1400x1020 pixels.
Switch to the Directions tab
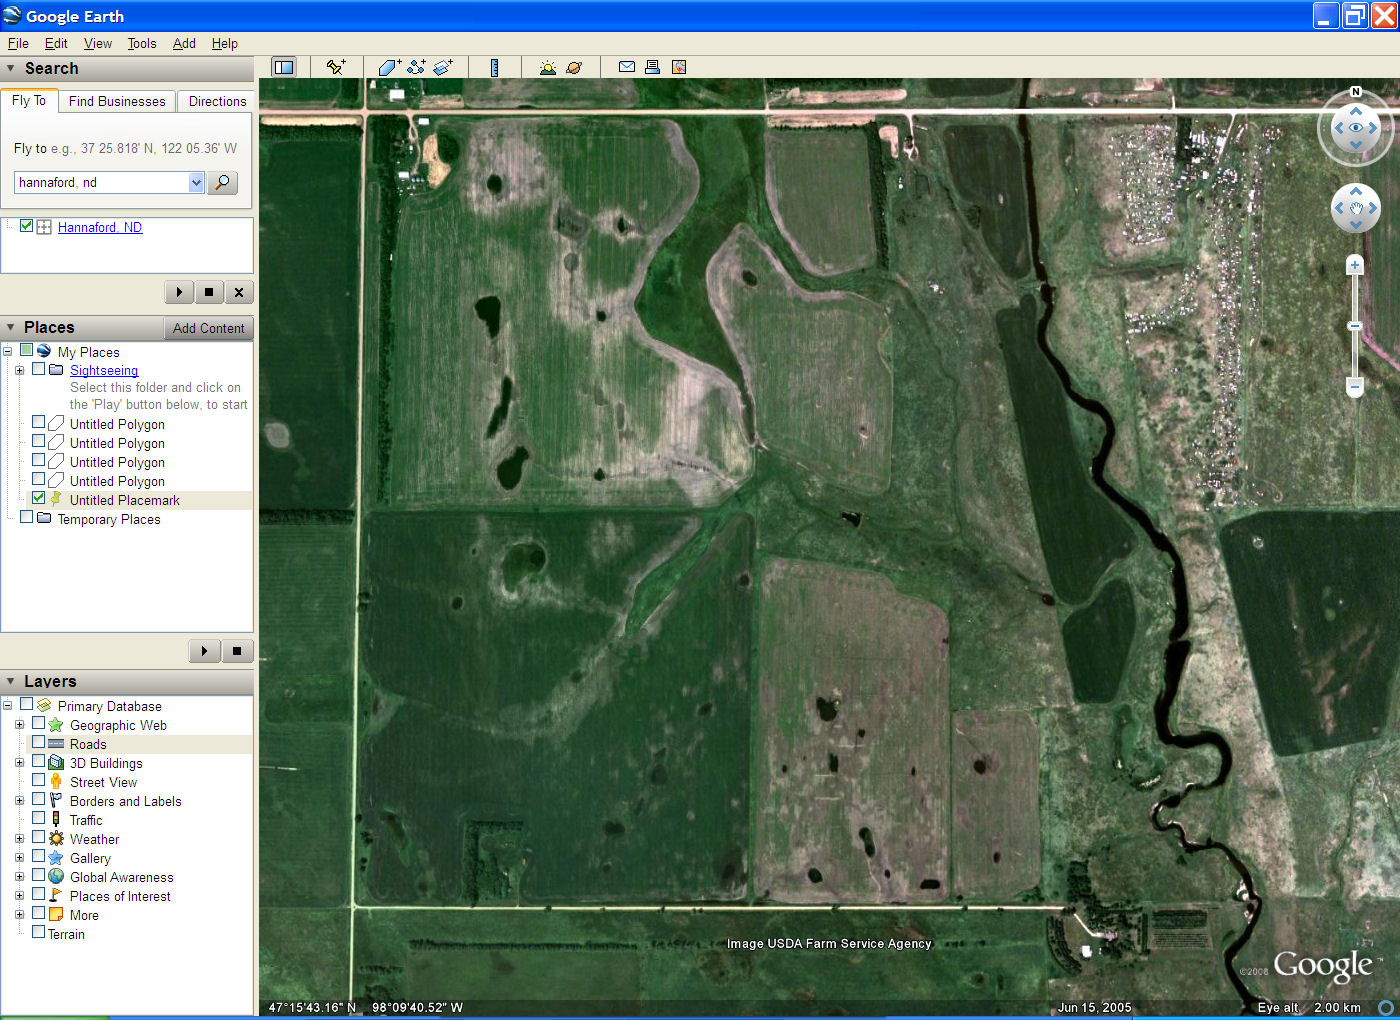point(217,101)
